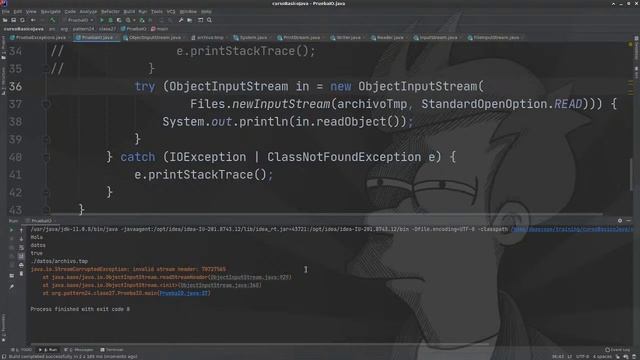Open the Window menu
640x360 pixels.
tap(188, 12)
